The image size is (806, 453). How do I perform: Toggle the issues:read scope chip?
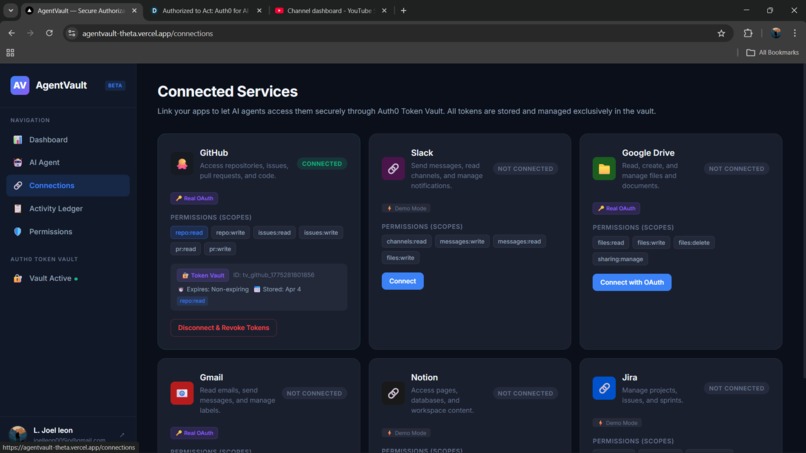pos(274,233)
